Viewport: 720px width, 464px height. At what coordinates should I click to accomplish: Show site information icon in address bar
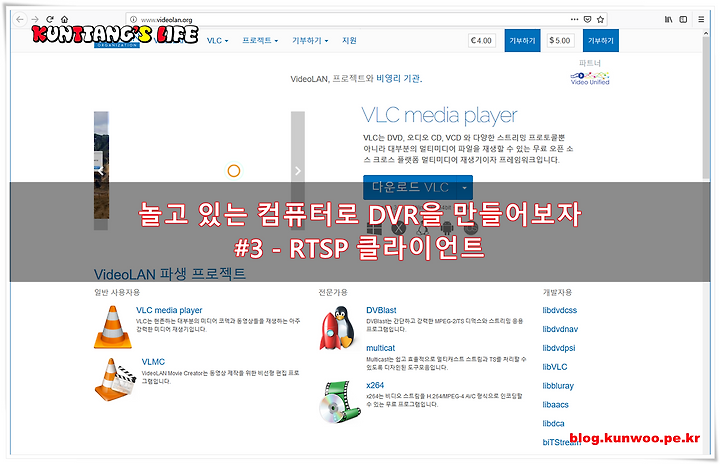click(x=133, y=20)
